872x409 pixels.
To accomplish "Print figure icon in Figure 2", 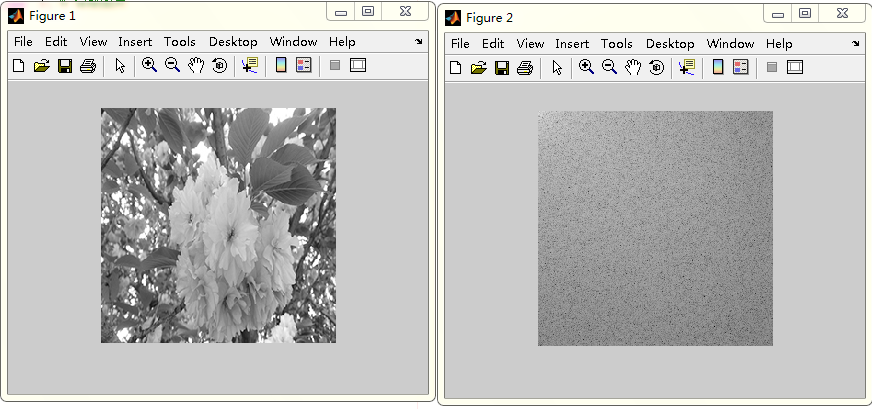I will pos(525,68).
